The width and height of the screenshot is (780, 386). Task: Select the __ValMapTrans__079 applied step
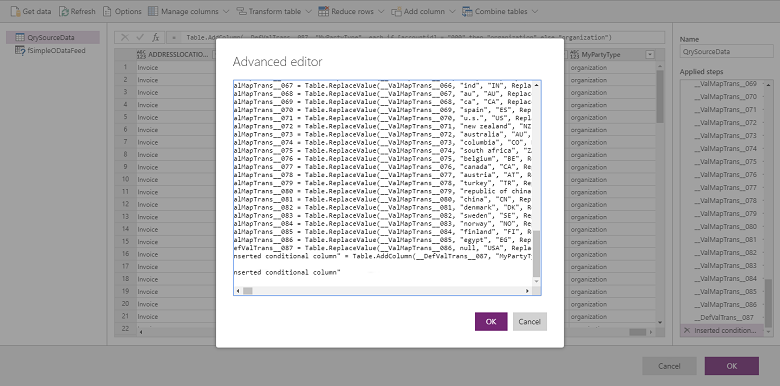click(x=725, y=213)
